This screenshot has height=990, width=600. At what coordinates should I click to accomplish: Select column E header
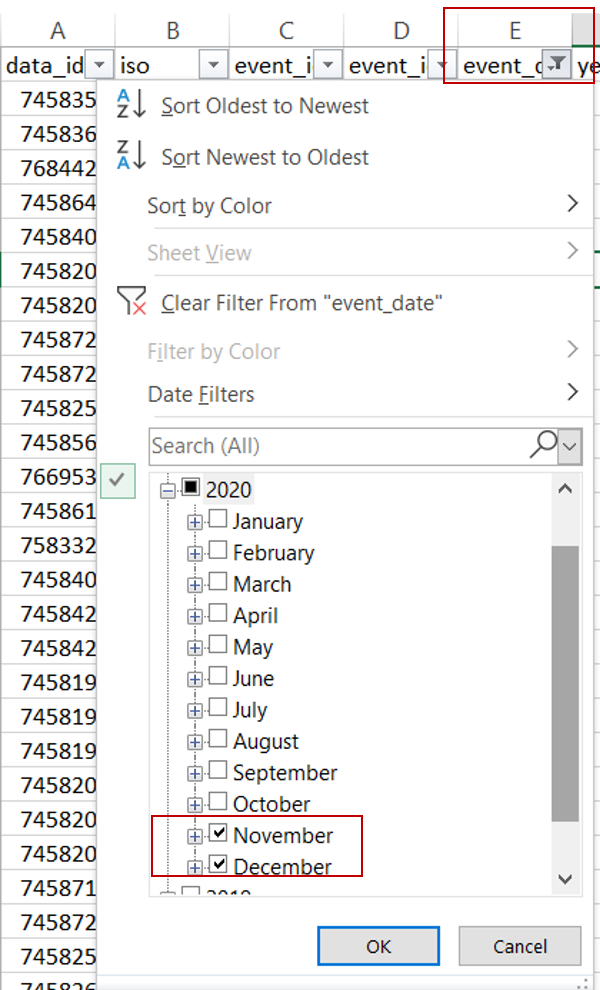tap(514, 30)
